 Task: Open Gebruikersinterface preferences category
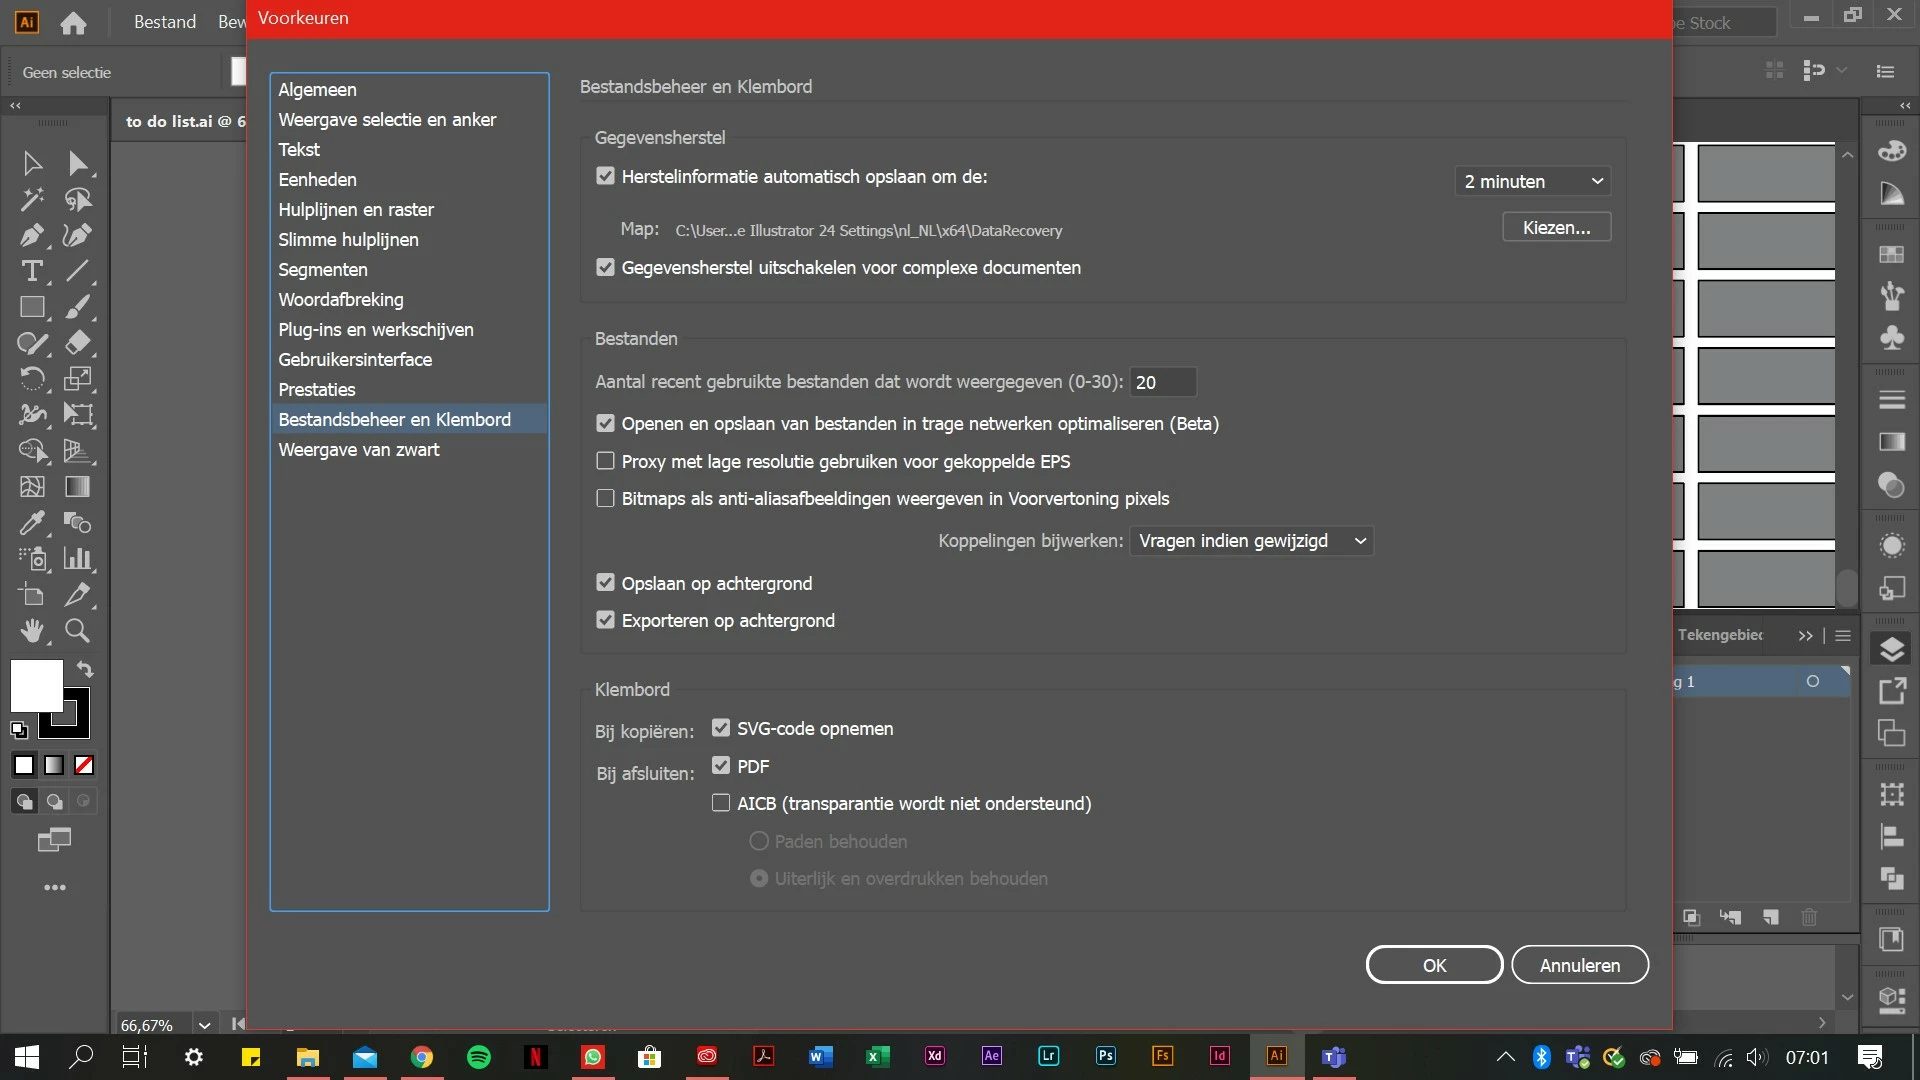coord(355,359)
